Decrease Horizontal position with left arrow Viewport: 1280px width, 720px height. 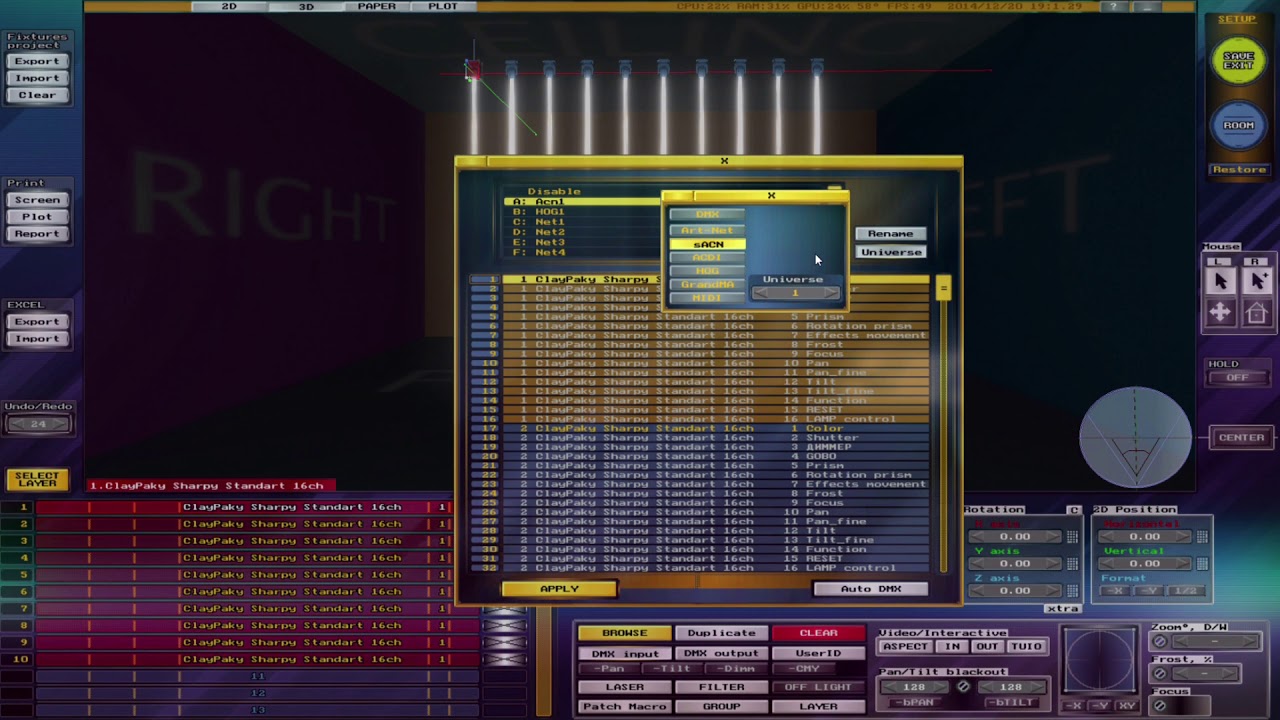[1108, 537]
